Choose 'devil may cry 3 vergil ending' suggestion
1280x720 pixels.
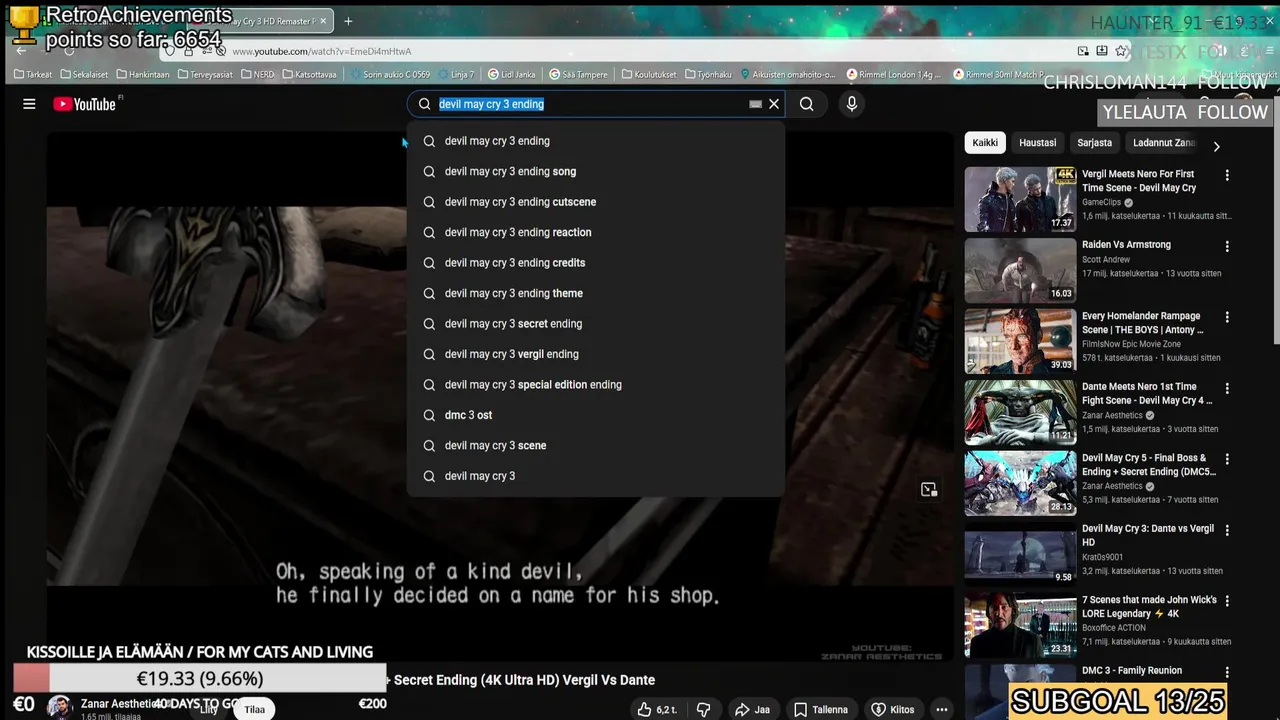pyautogui.click(x=596, y=354)
